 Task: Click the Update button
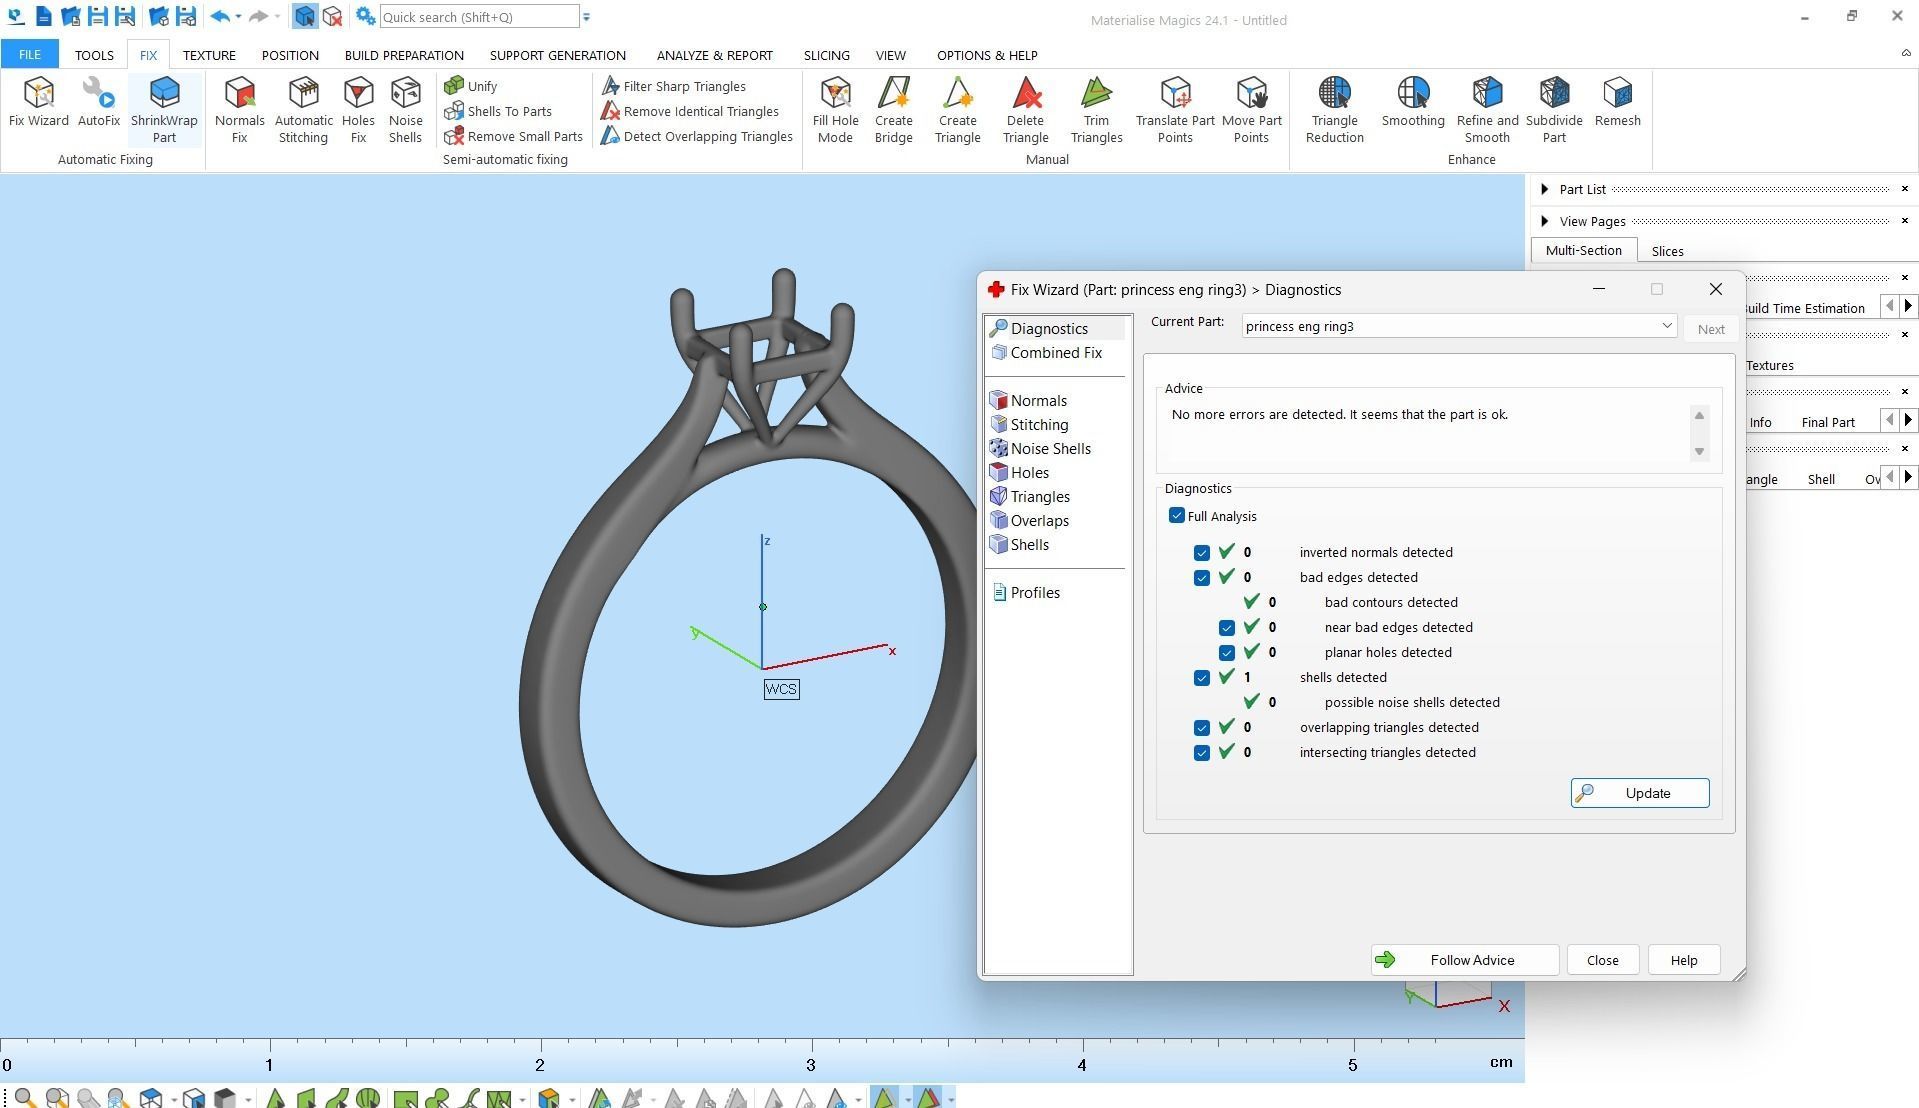click(x=1639, y=793)
